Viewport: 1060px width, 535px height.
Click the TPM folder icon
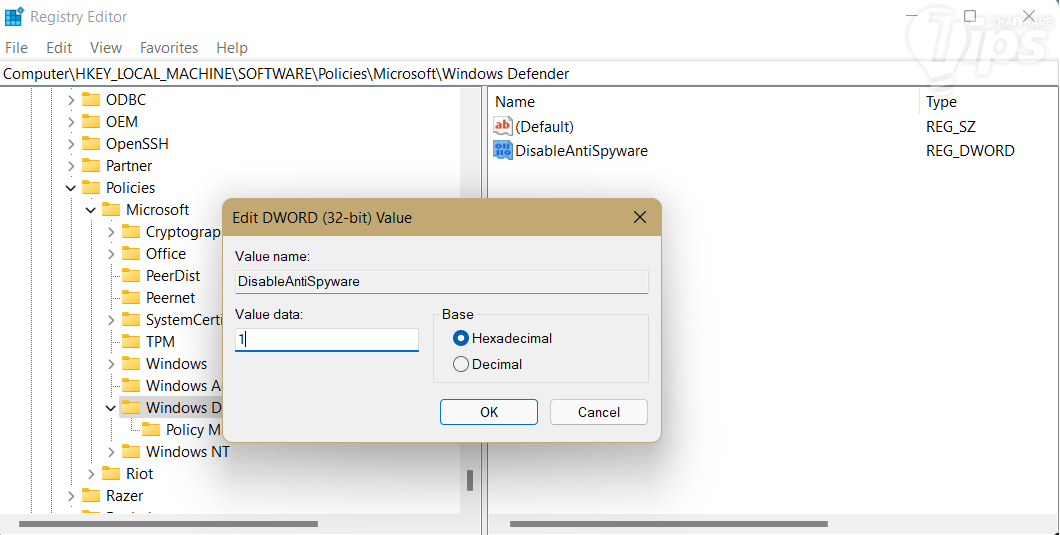coord(130,342)
